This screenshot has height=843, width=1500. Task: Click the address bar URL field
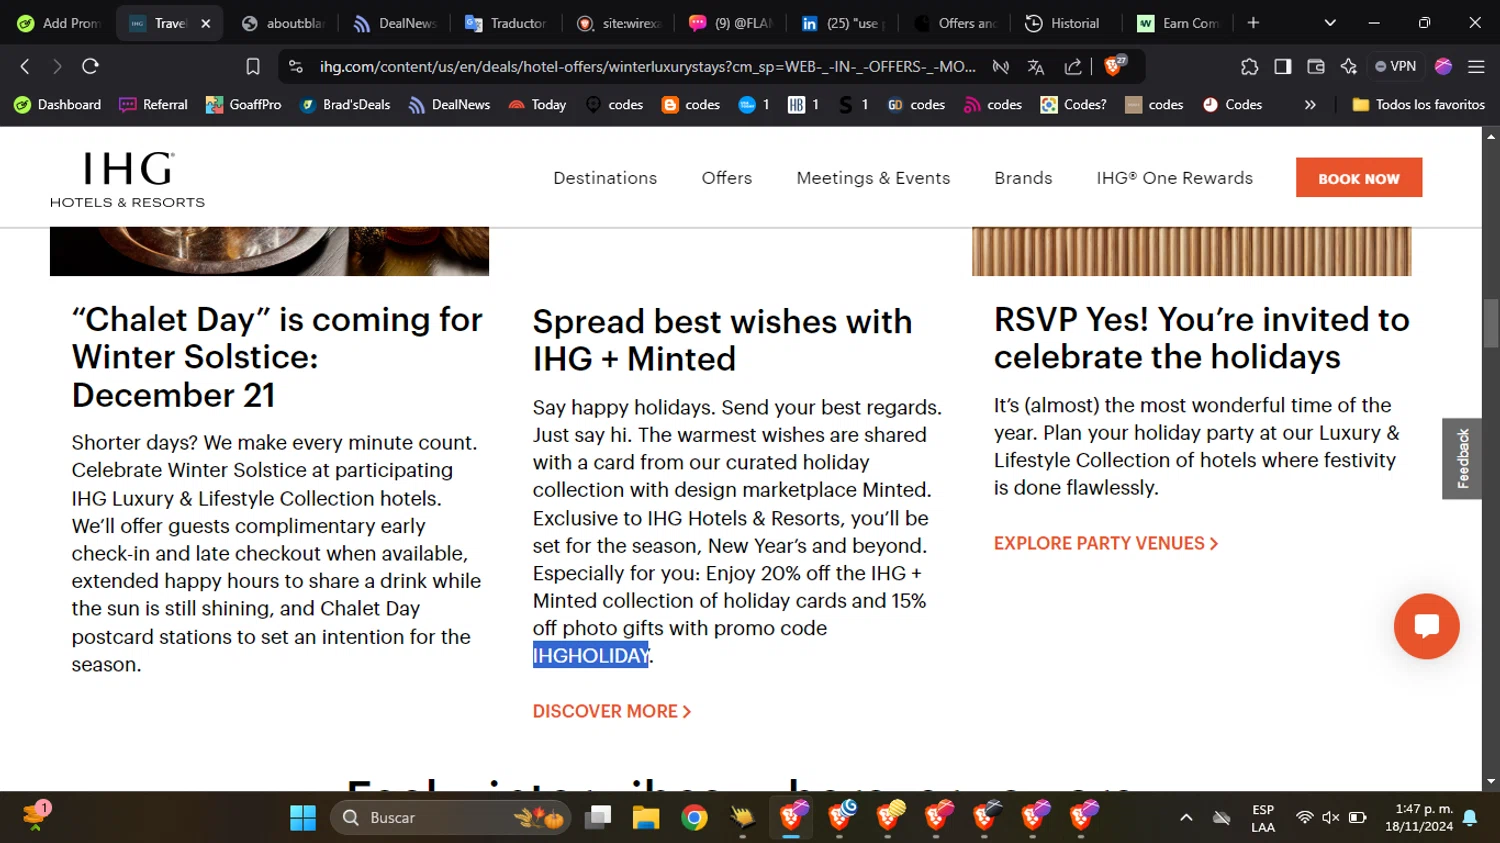coord(647,66)
